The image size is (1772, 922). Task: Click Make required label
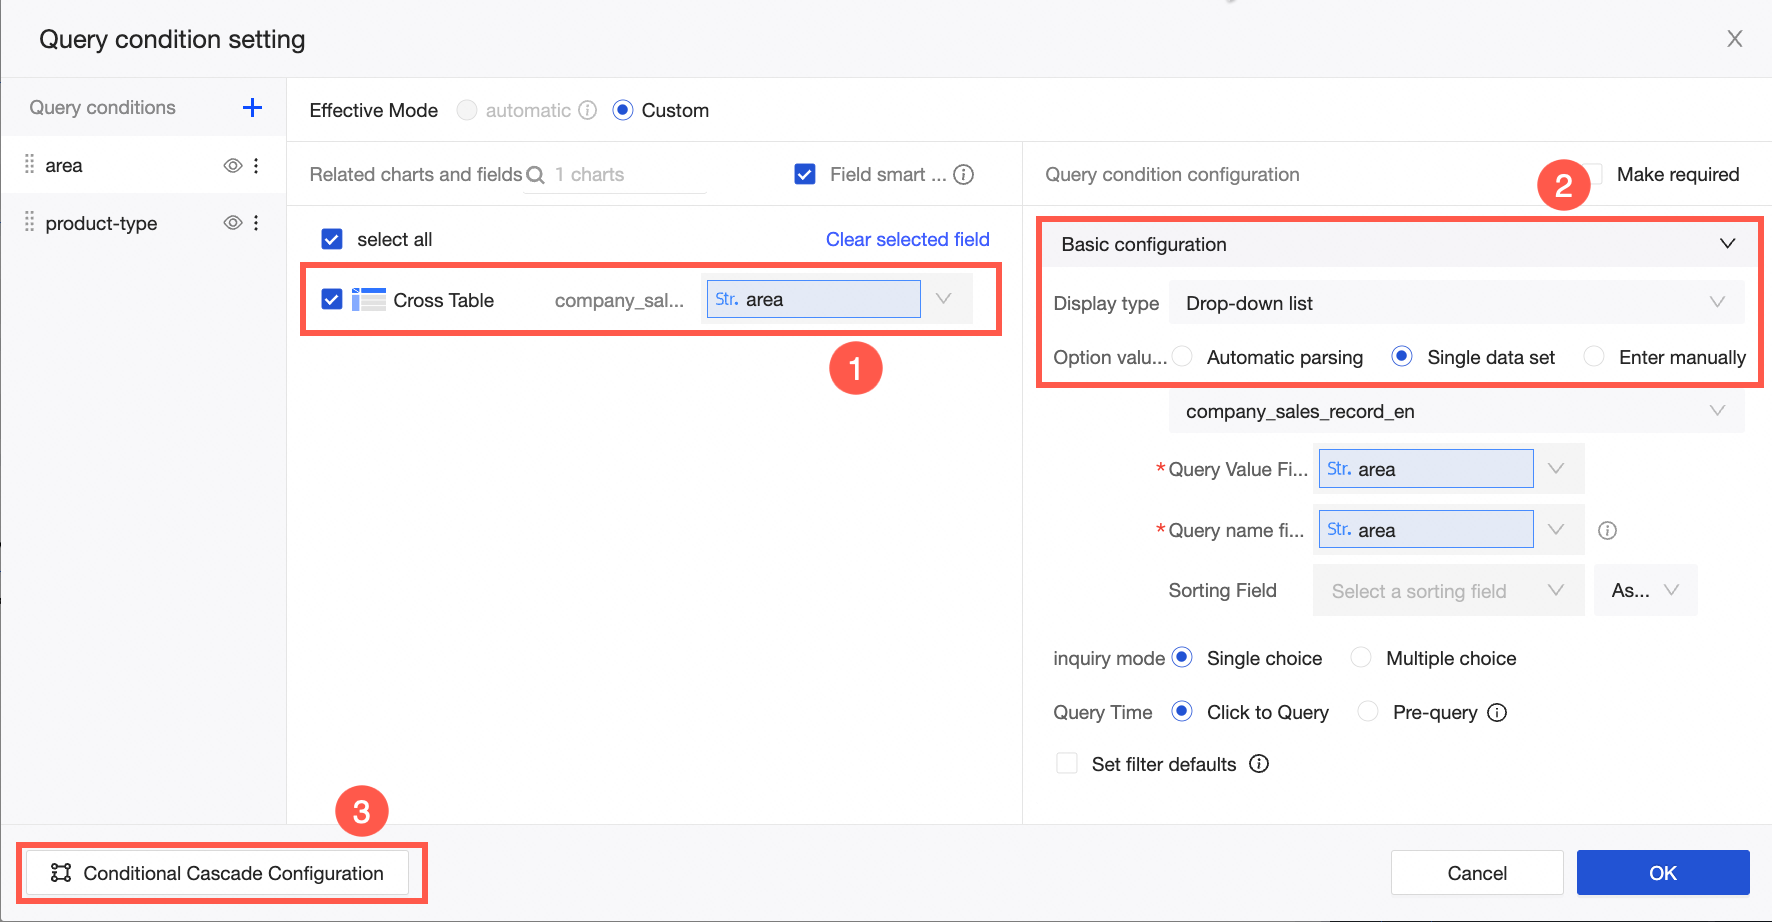[x=1678, y=175]
